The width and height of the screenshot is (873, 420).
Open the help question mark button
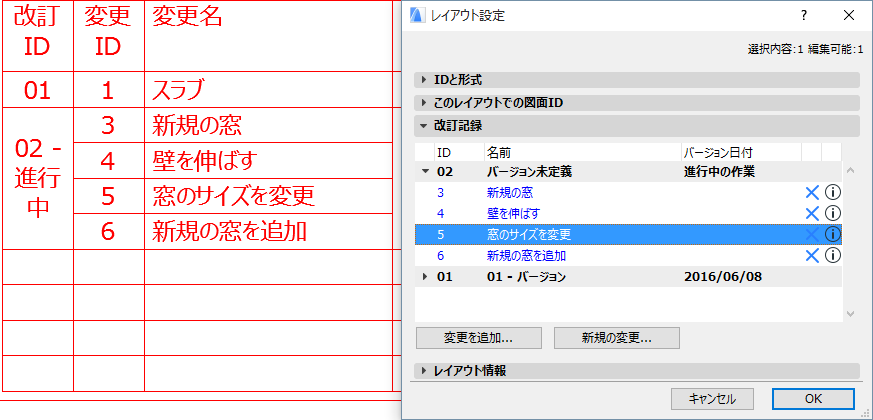tap(803, 16)
